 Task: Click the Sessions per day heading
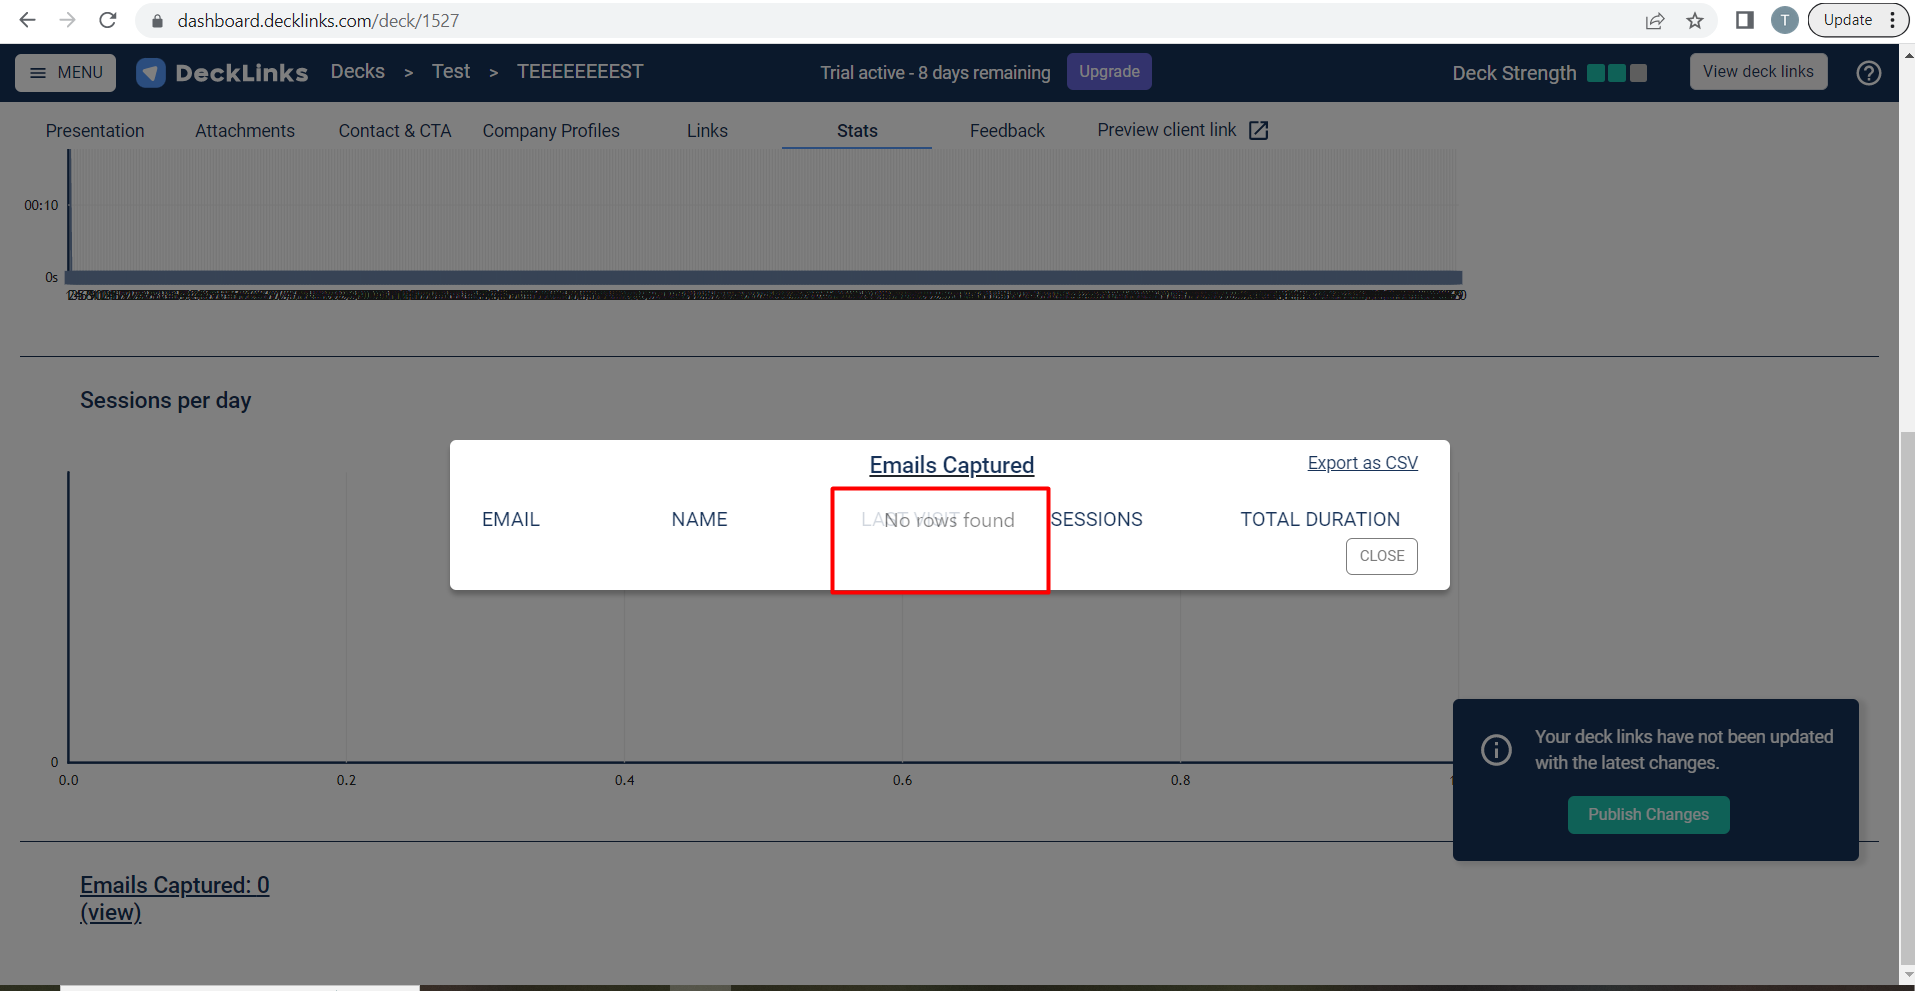(x=165, y=400)
